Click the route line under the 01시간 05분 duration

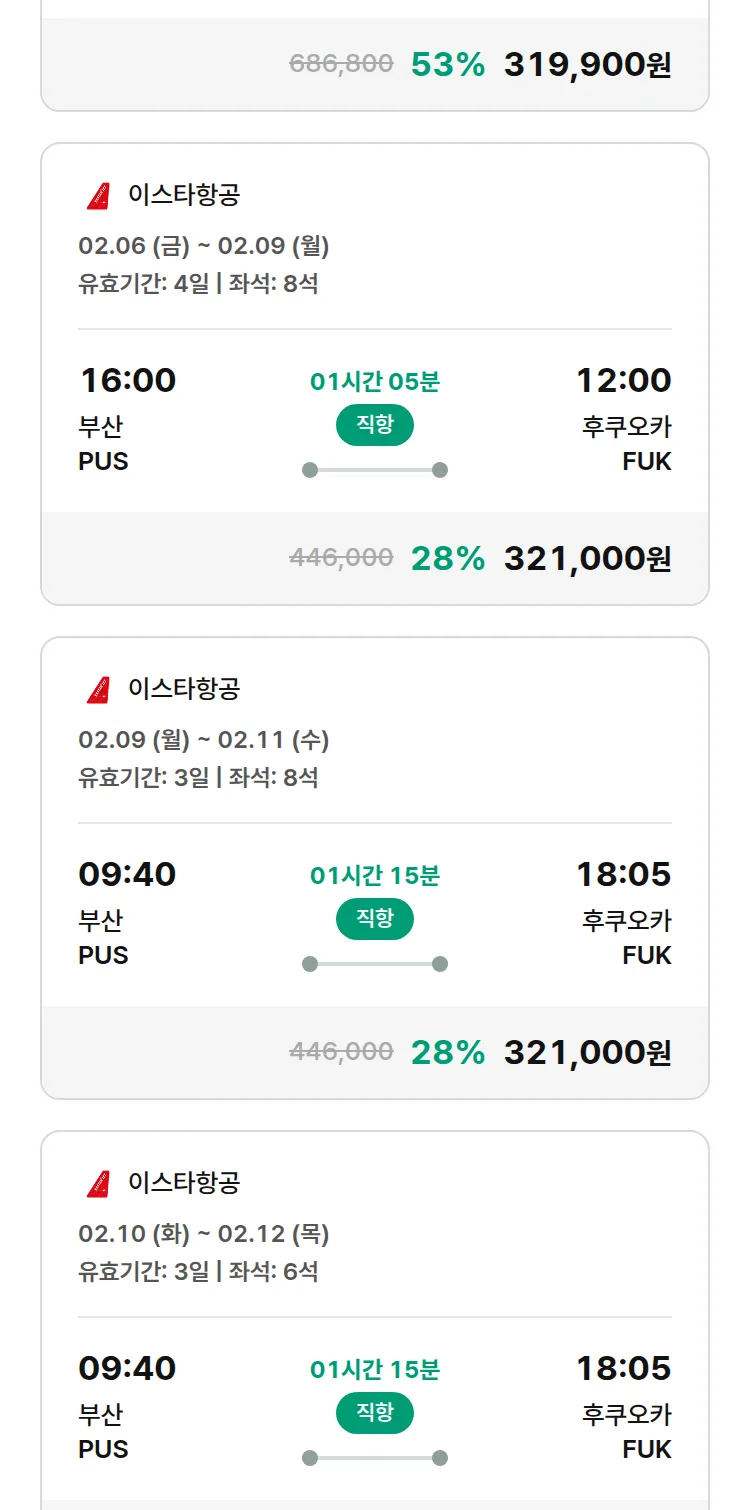click(375, 470)
